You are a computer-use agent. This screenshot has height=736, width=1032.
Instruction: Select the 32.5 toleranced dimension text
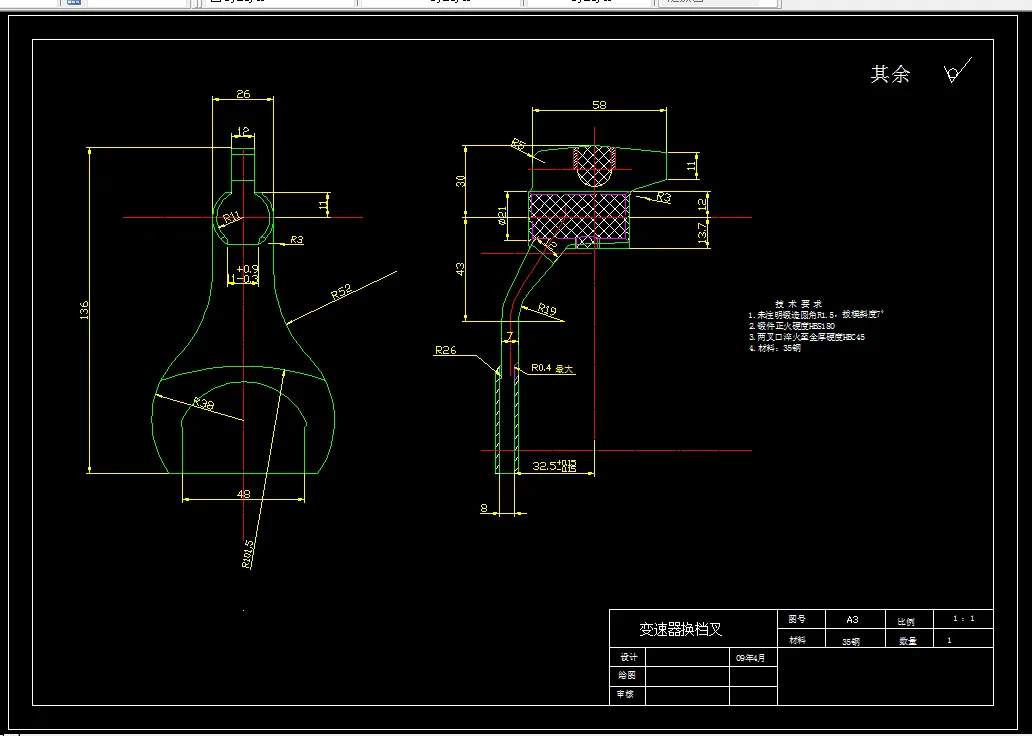pyautogui.click(x=555, y=465)
